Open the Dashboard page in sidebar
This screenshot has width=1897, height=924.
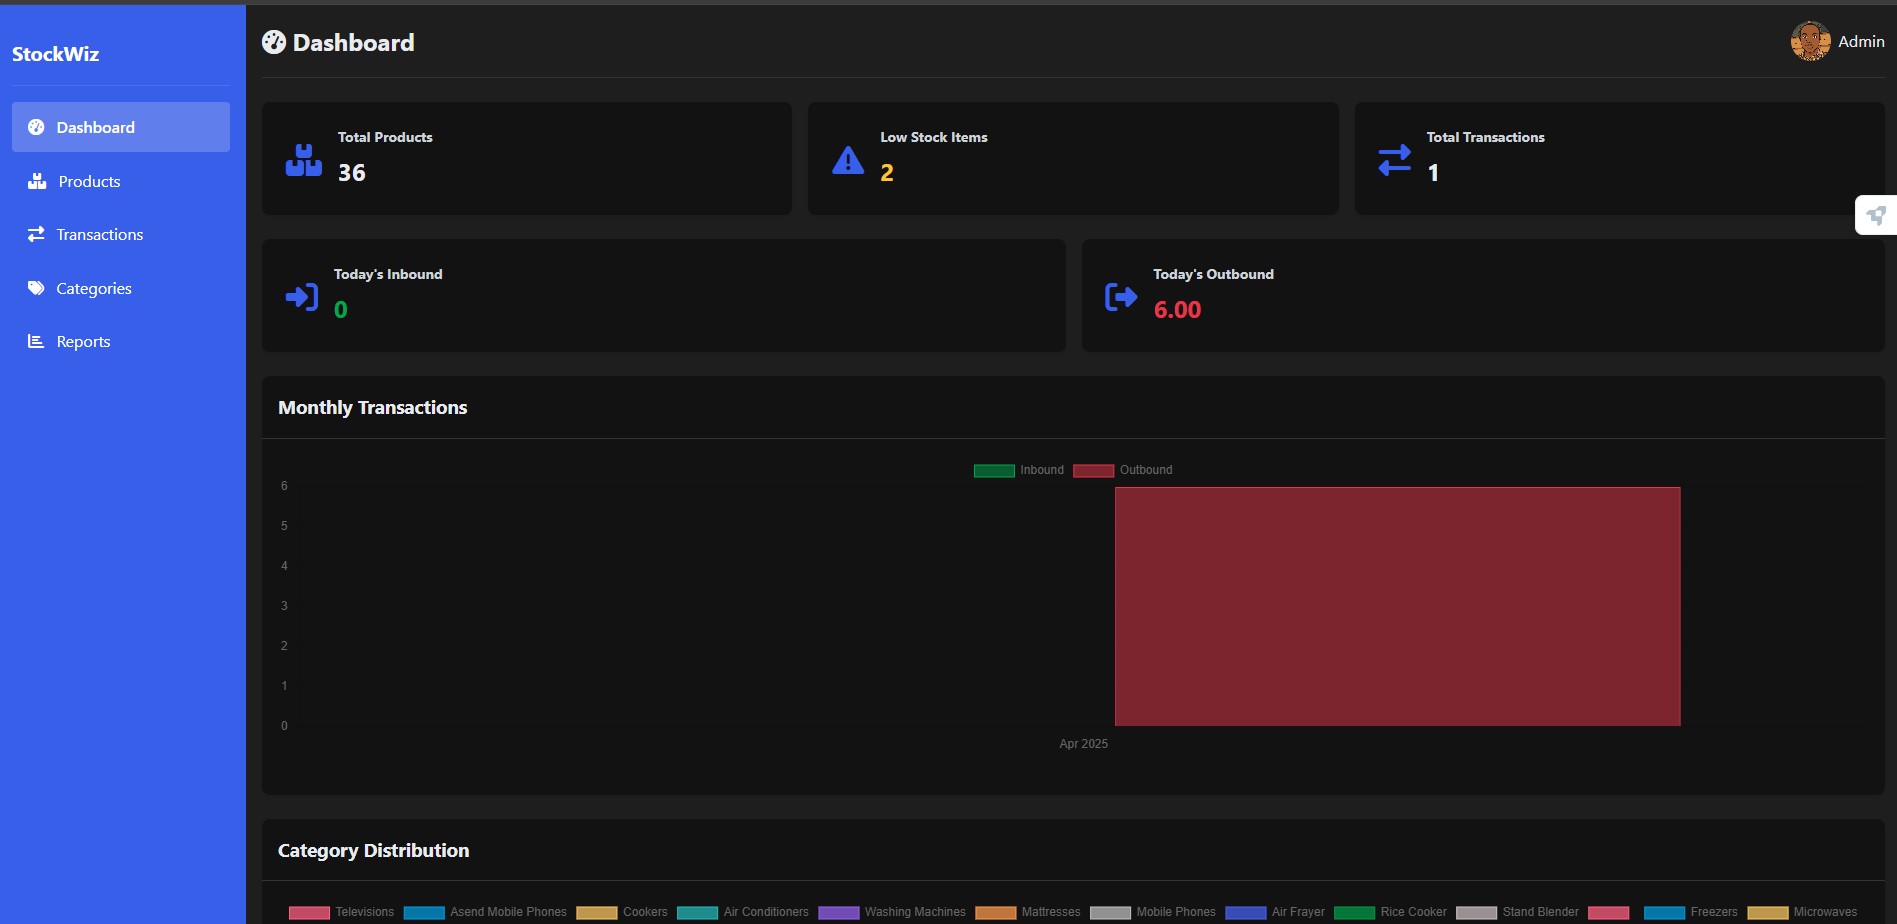tap(121, 127)
